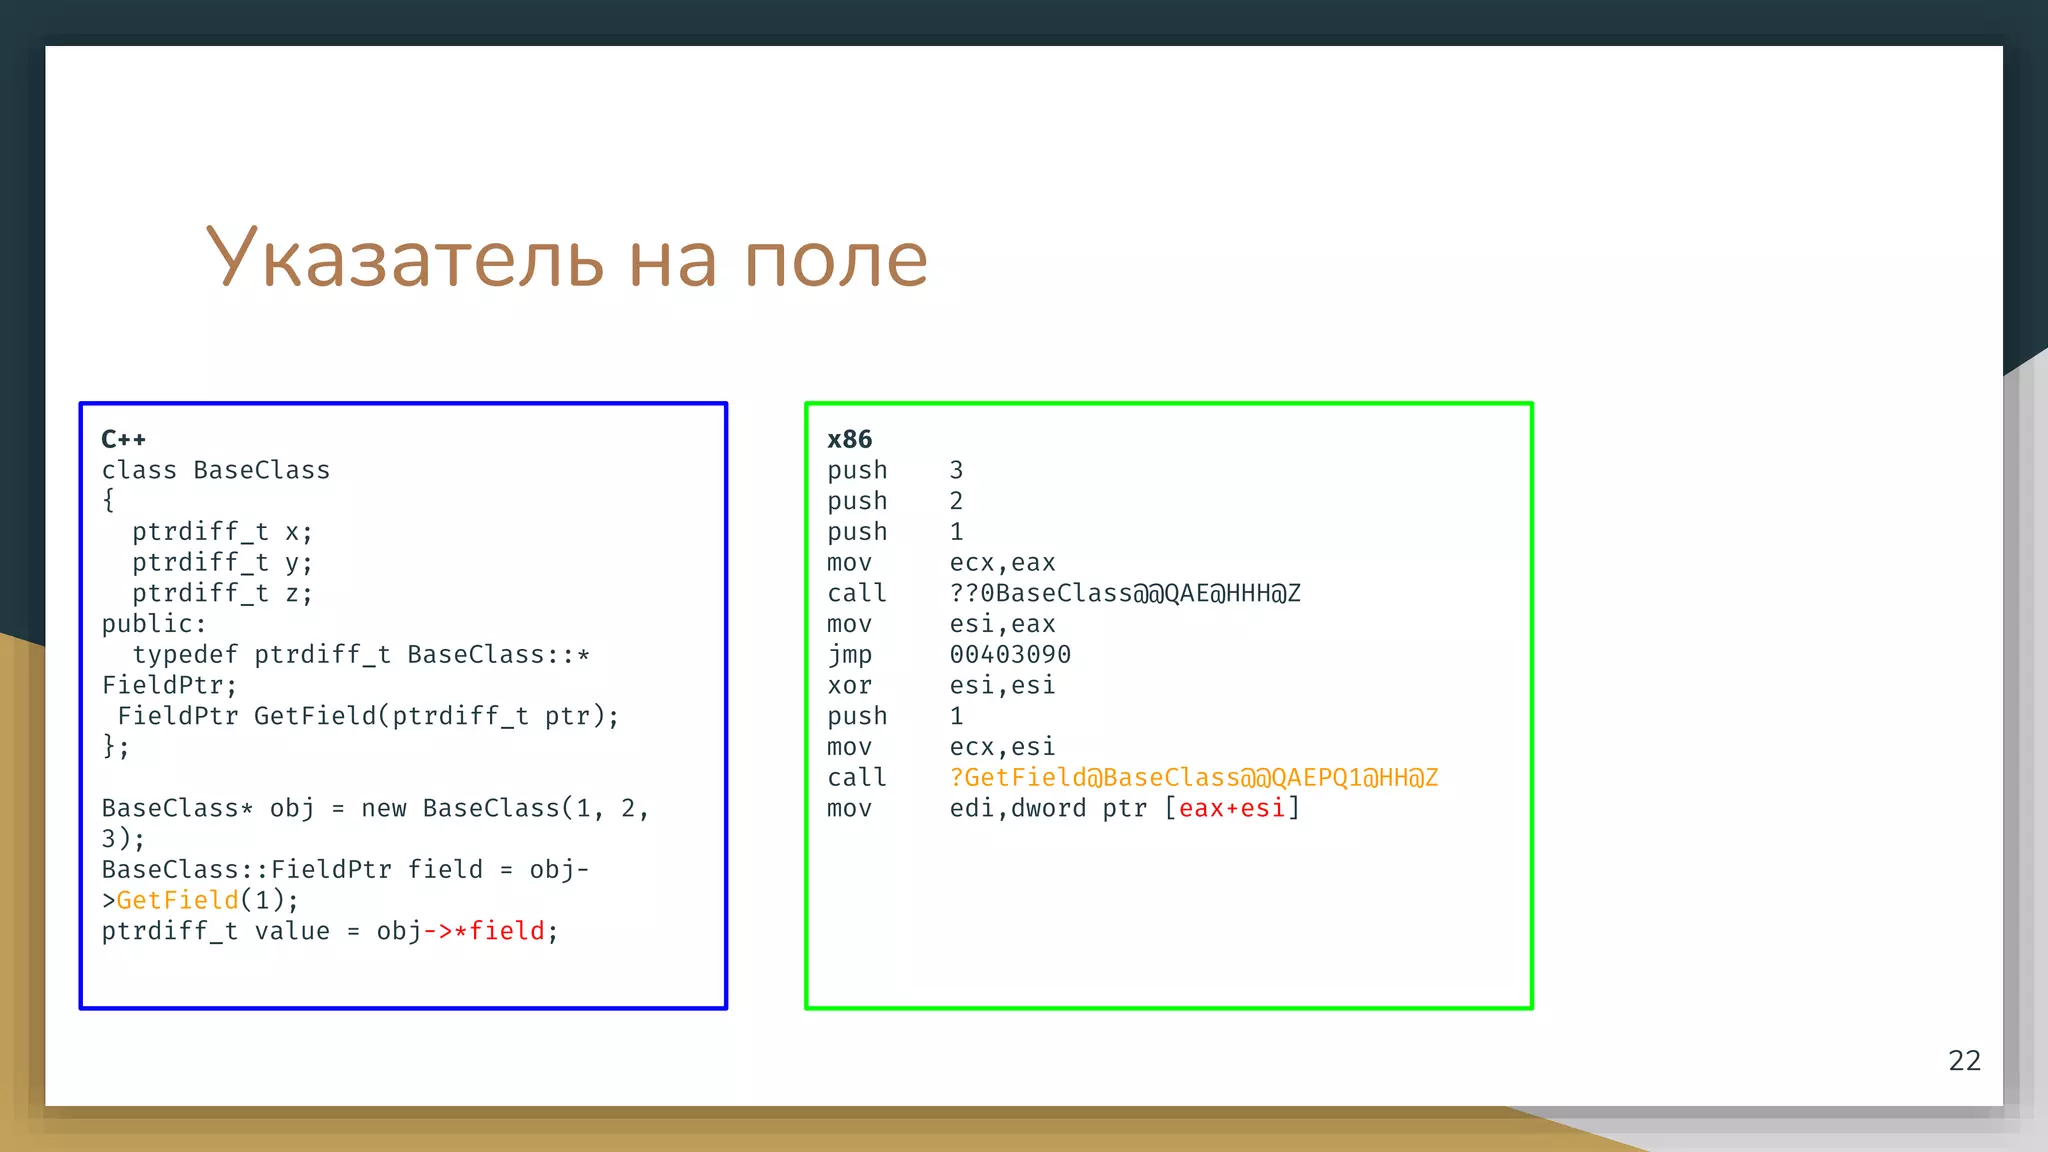
Task: Click the red 'eax+esi' operand
Action: [1232, 808]
